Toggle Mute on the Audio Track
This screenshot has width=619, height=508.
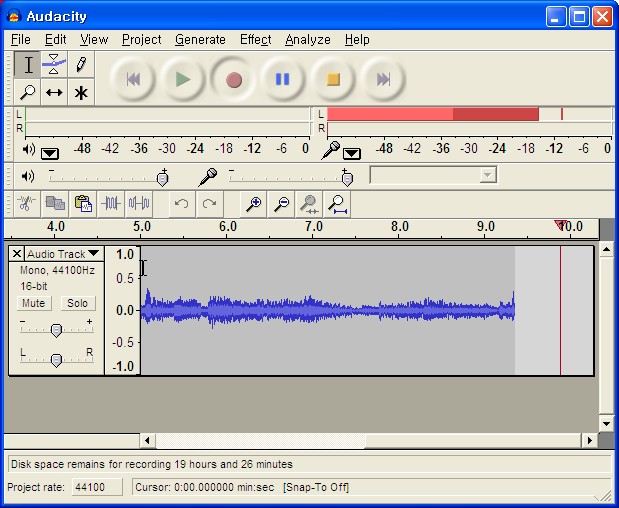point(34,303)
